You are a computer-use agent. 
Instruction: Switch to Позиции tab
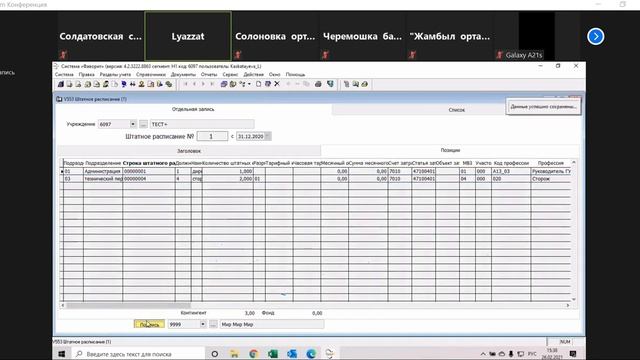[x=450, y=150]
